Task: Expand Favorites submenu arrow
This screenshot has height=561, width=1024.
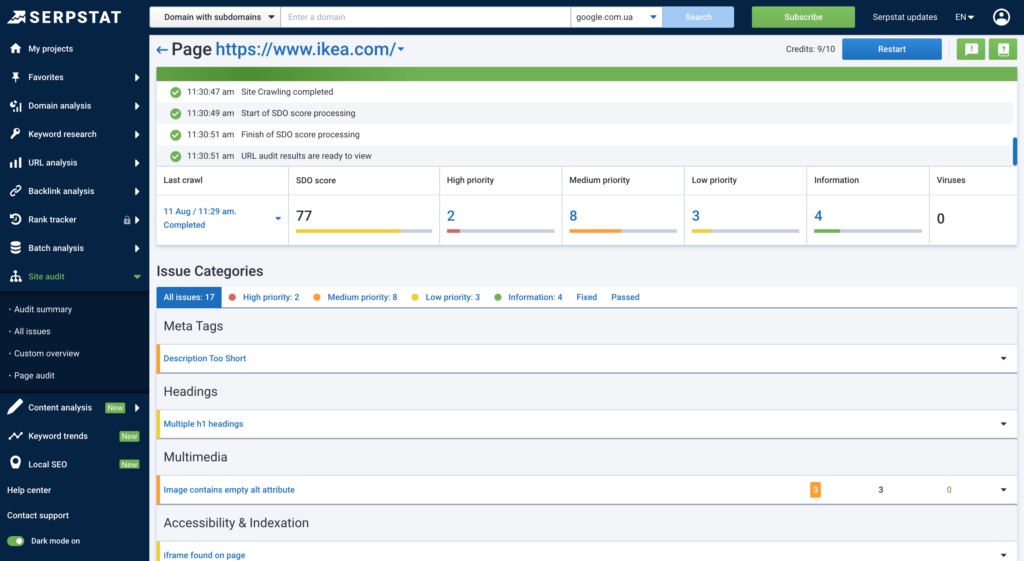Action: tap(137, 77)
